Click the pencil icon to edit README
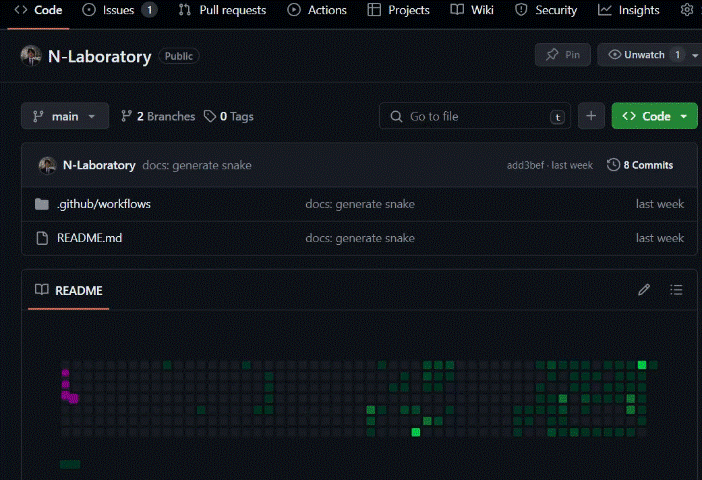This screenshot has width=702, height=480. 644,290
